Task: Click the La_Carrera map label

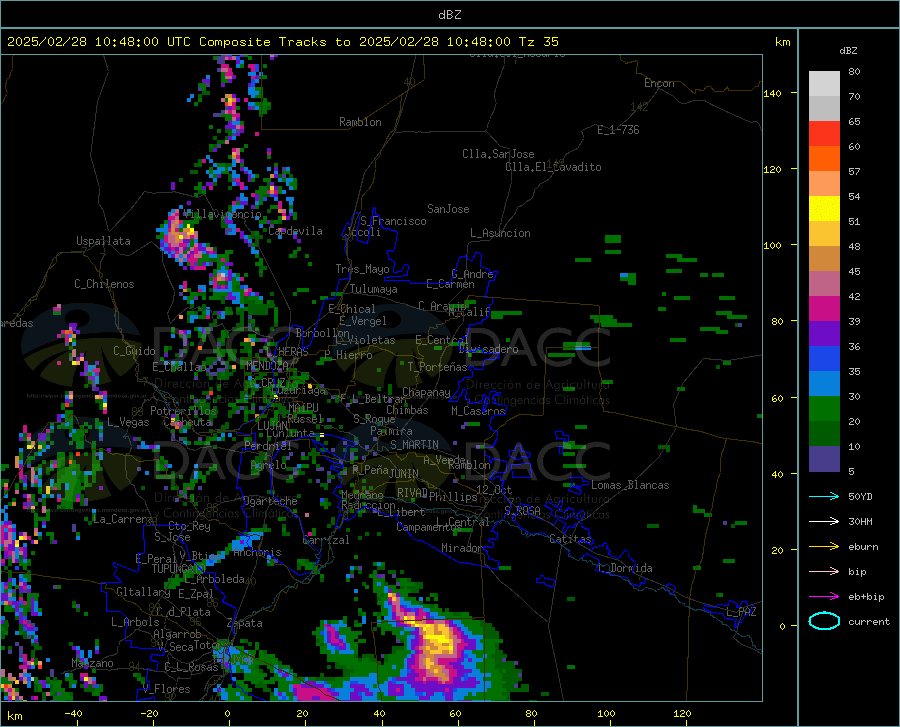Action: click(x=123, y=519)
